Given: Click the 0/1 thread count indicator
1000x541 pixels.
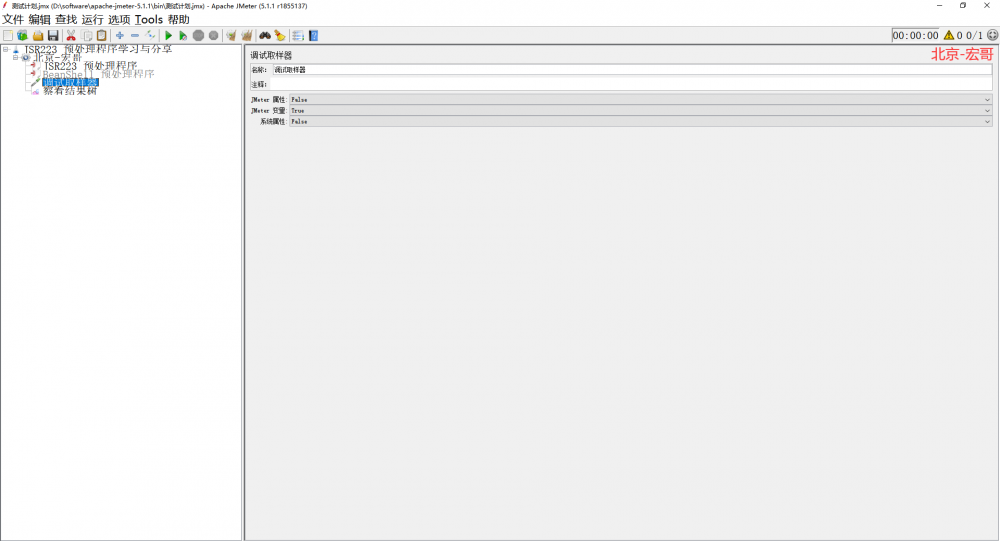Looking at the screenshot, I should (974, 36).
